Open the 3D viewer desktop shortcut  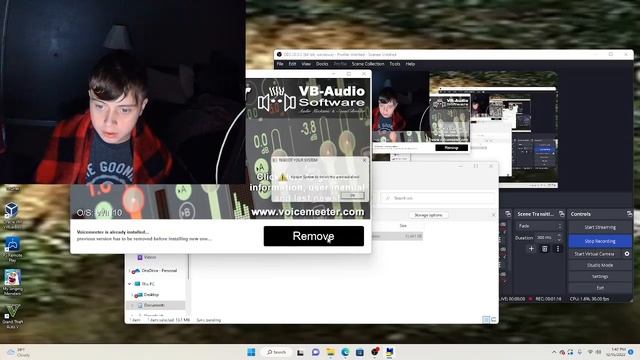12,215
